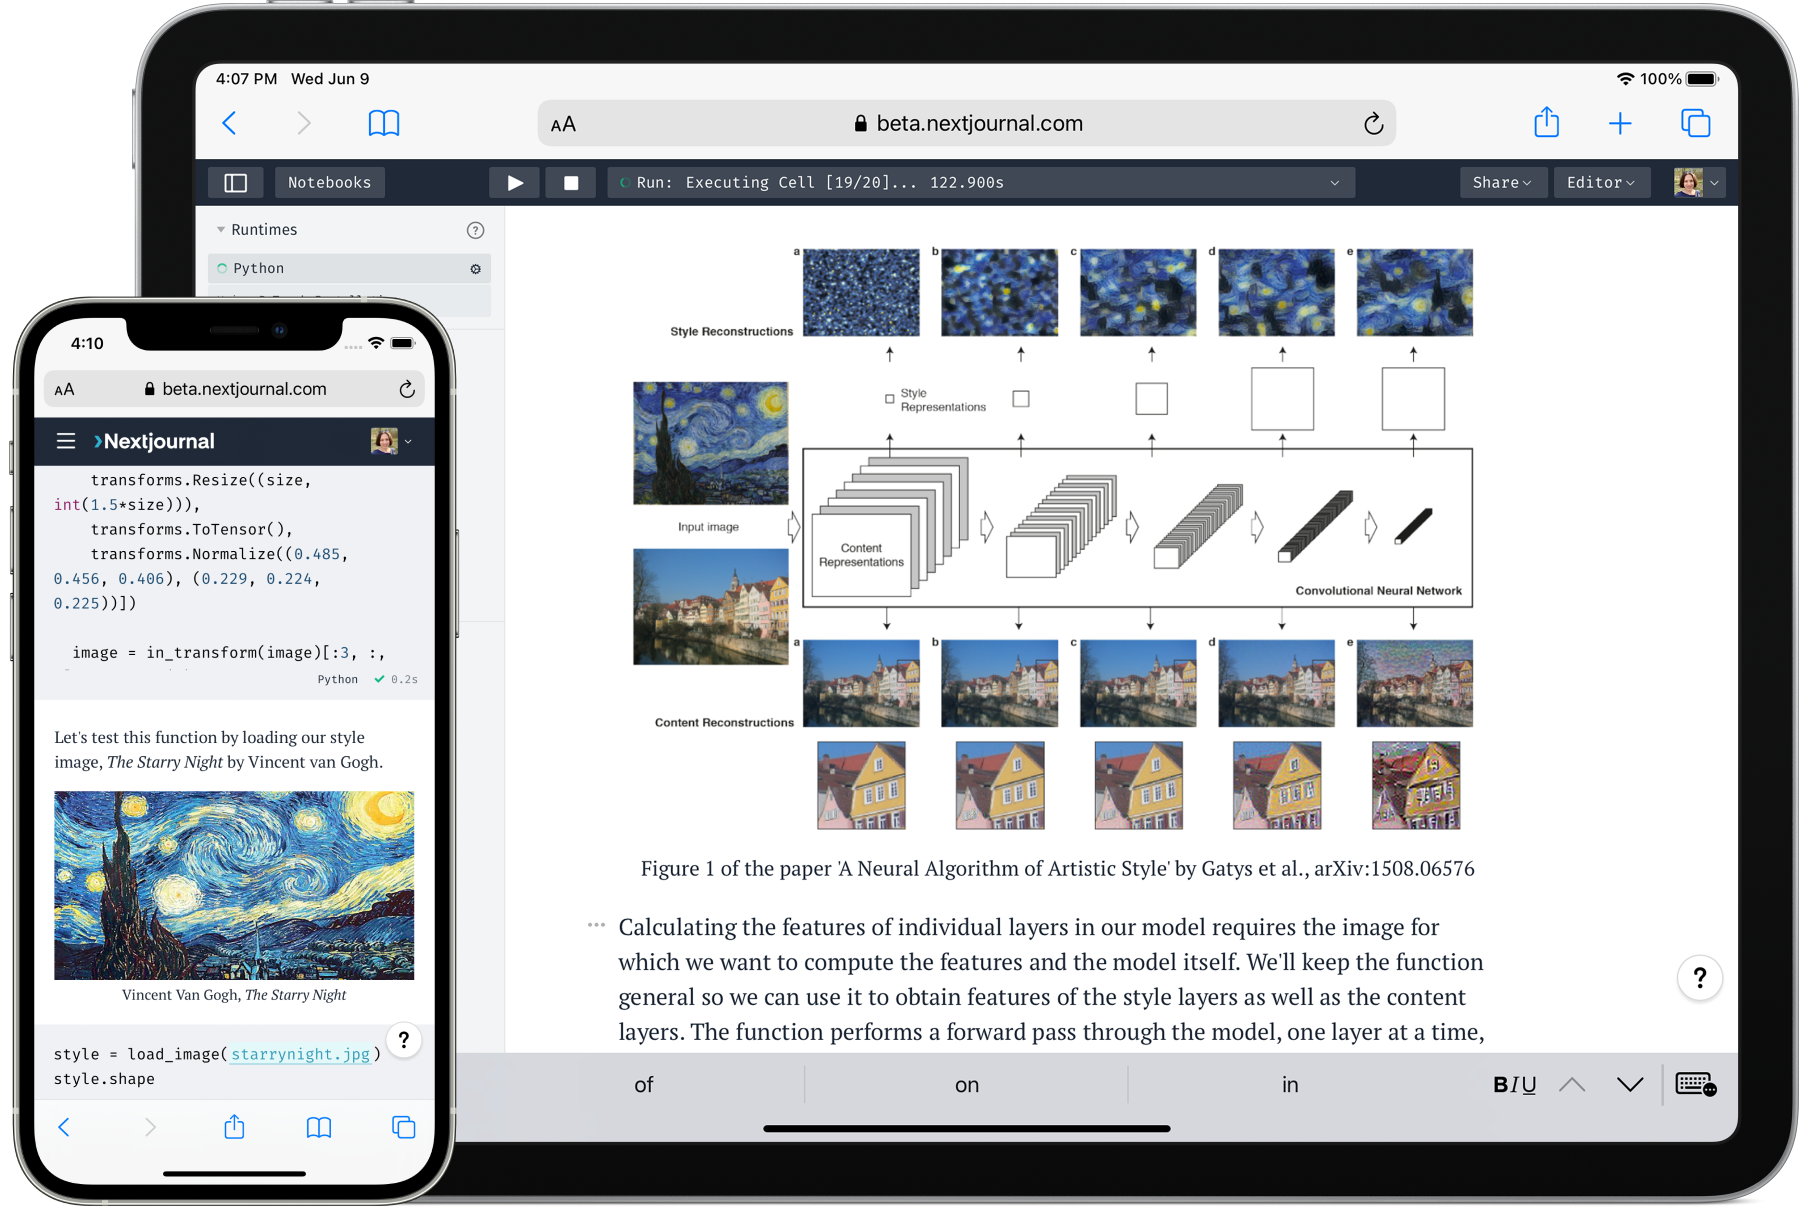The height and width of the screenshot is (1216, 1800).
Task: Run the notebook with the play button
Action: click(x=515, y=182)
